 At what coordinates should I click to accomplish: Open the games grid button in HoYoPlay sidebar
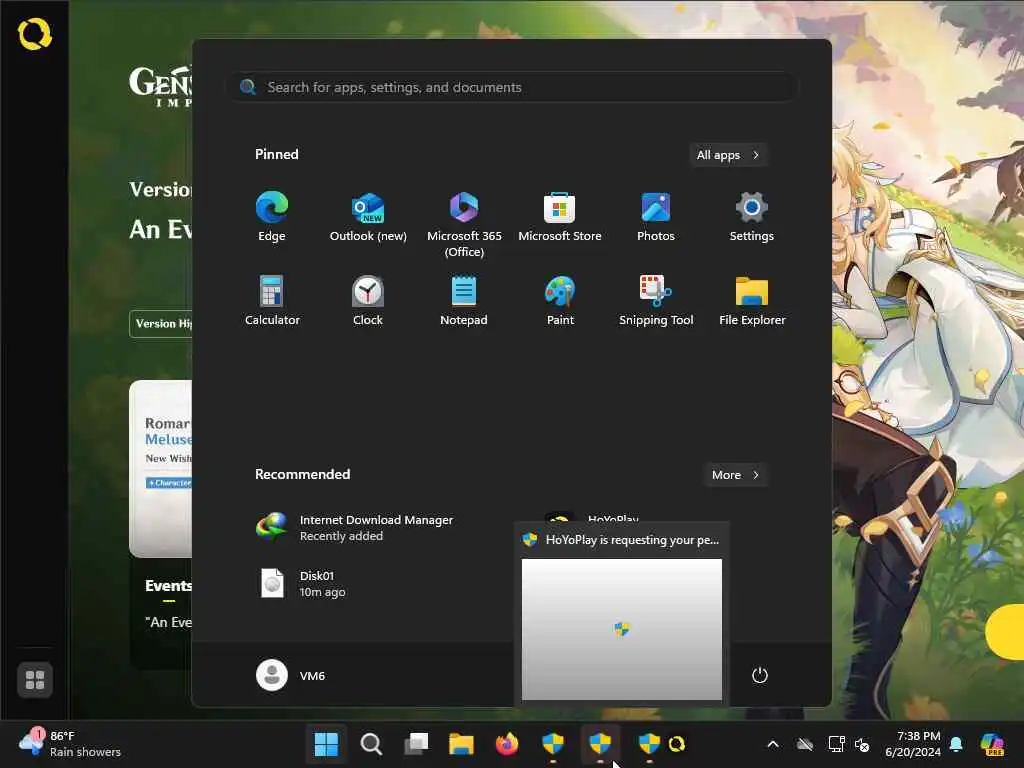pyautogui.click(x=35, y=680)
